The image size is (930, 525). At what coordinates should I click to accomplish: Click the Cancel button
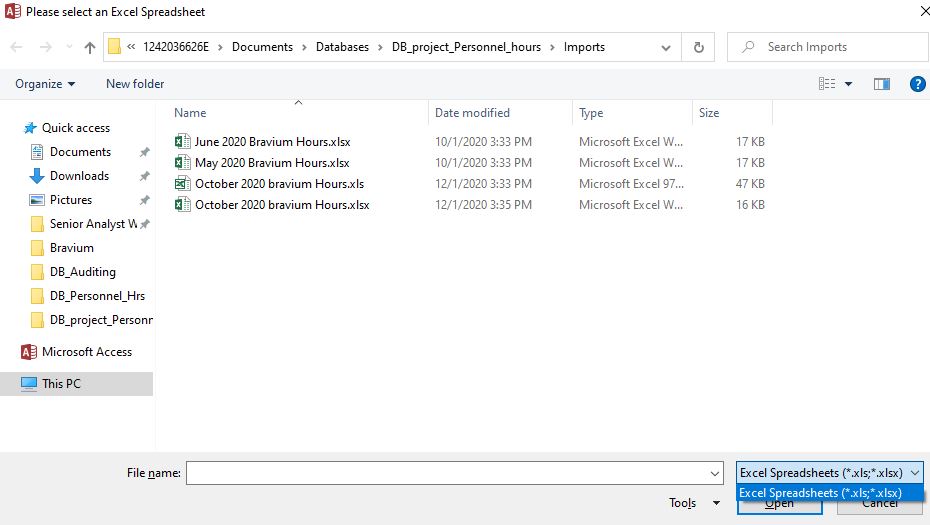coord(880,508)
